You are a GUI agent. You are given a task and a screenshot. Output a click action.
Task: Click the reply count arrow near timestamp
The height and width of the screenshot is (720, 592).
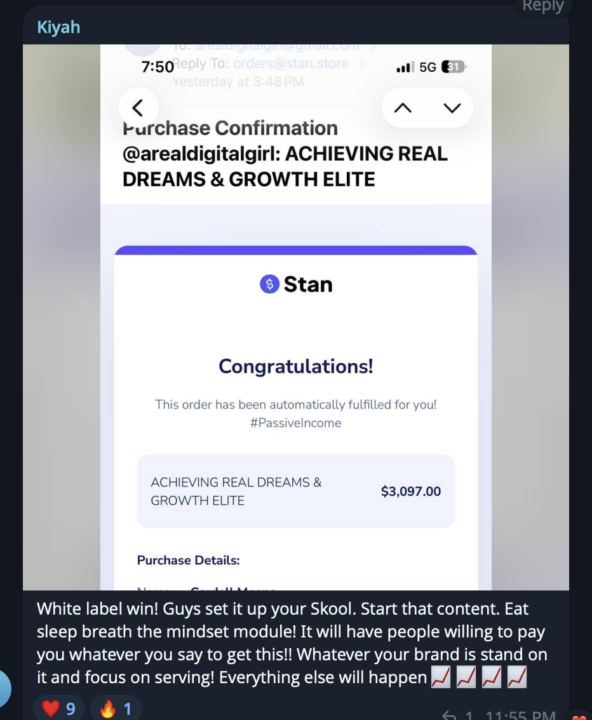click(449, 714)
